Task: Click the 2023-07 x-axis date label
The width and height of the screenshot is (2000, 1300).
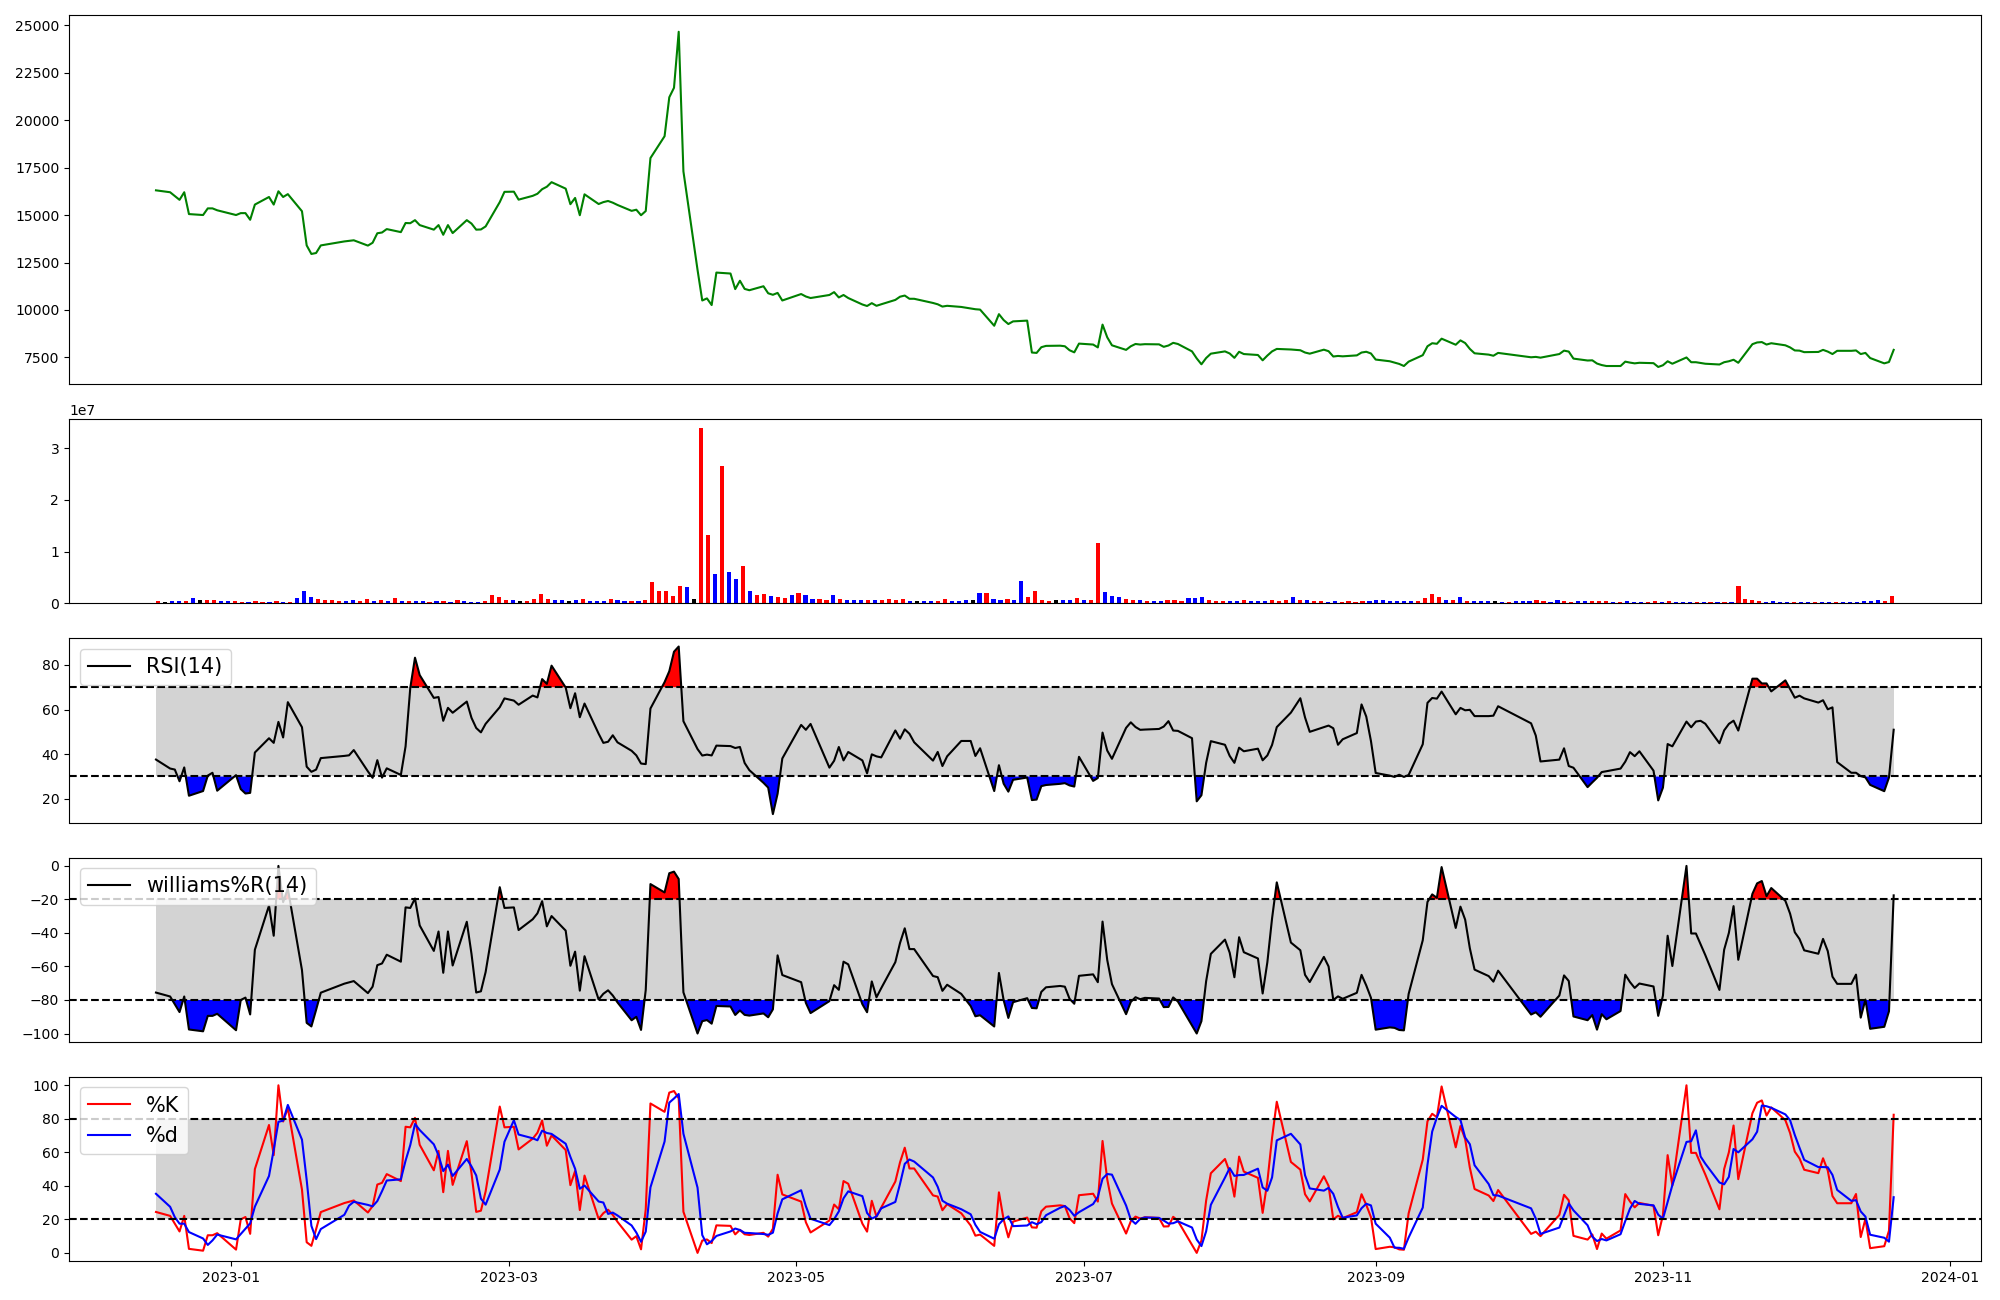Action: pos(1084,1277)
